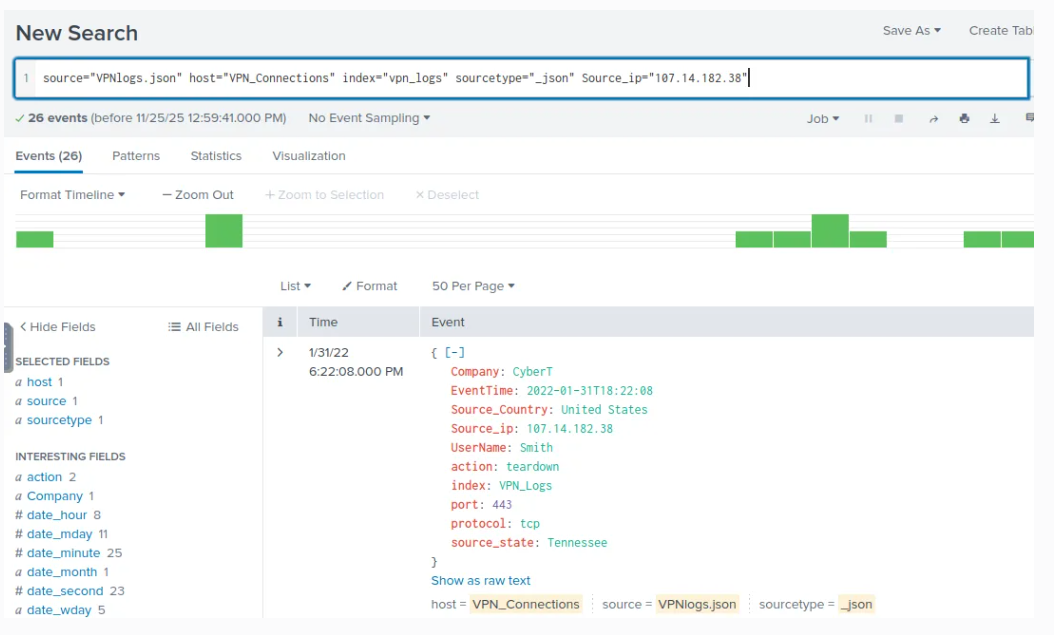Open the Format button for events
This screenshot has width=1054, height=635.
369,286
